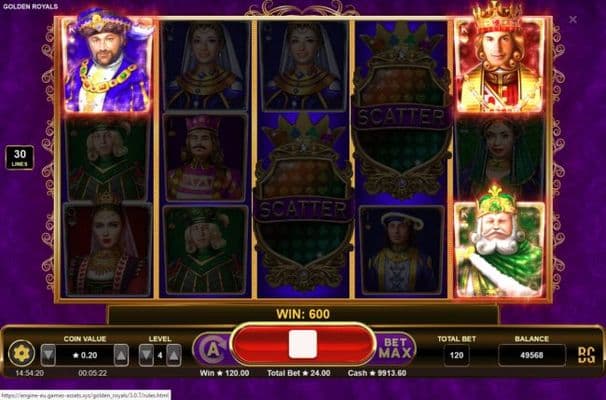Stop the spin with red button
Viewport: 606px width, 400px height.
pos(303,344)
